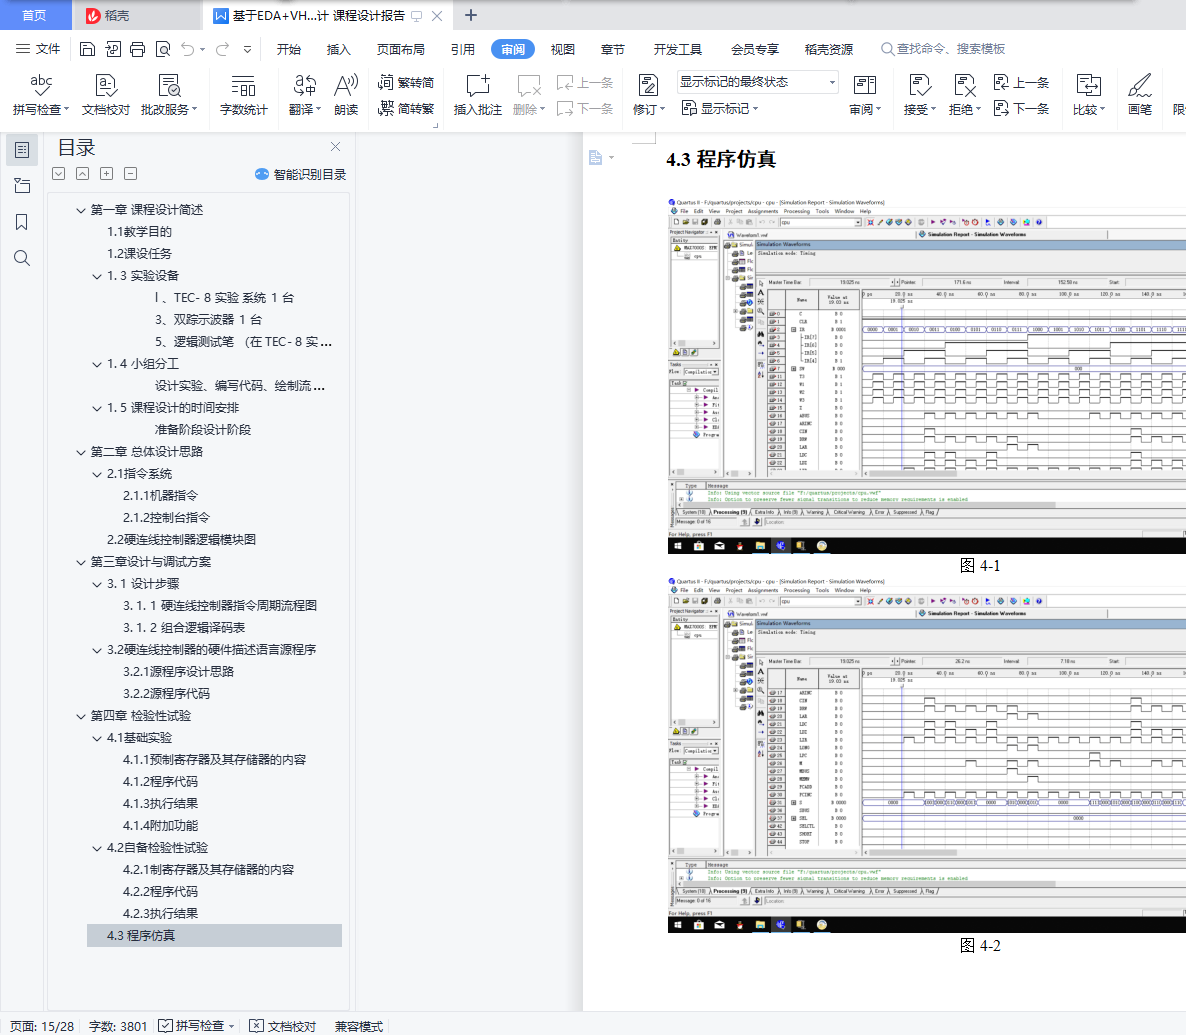
Task: Open the 显示标记的最终状态 dropdown
Action: [x=758, y=82]
